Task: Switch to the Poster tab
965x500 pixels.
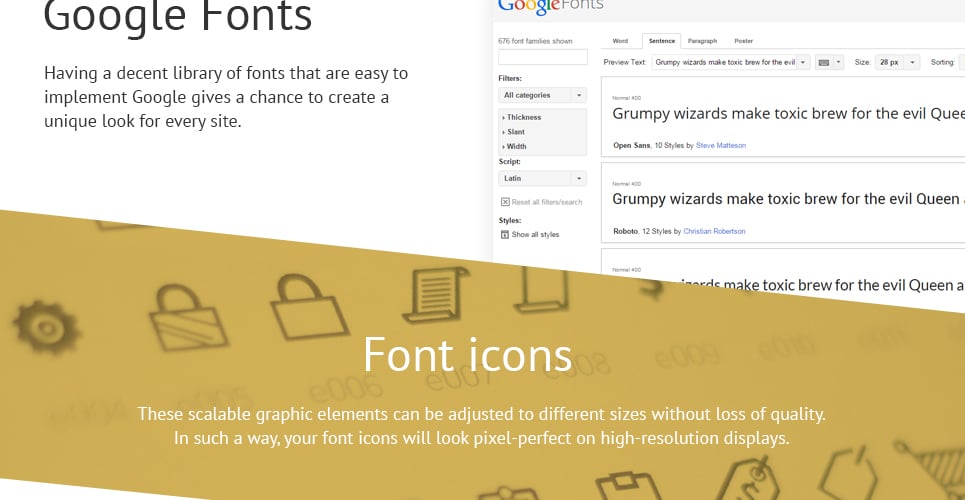Action: 743,41
